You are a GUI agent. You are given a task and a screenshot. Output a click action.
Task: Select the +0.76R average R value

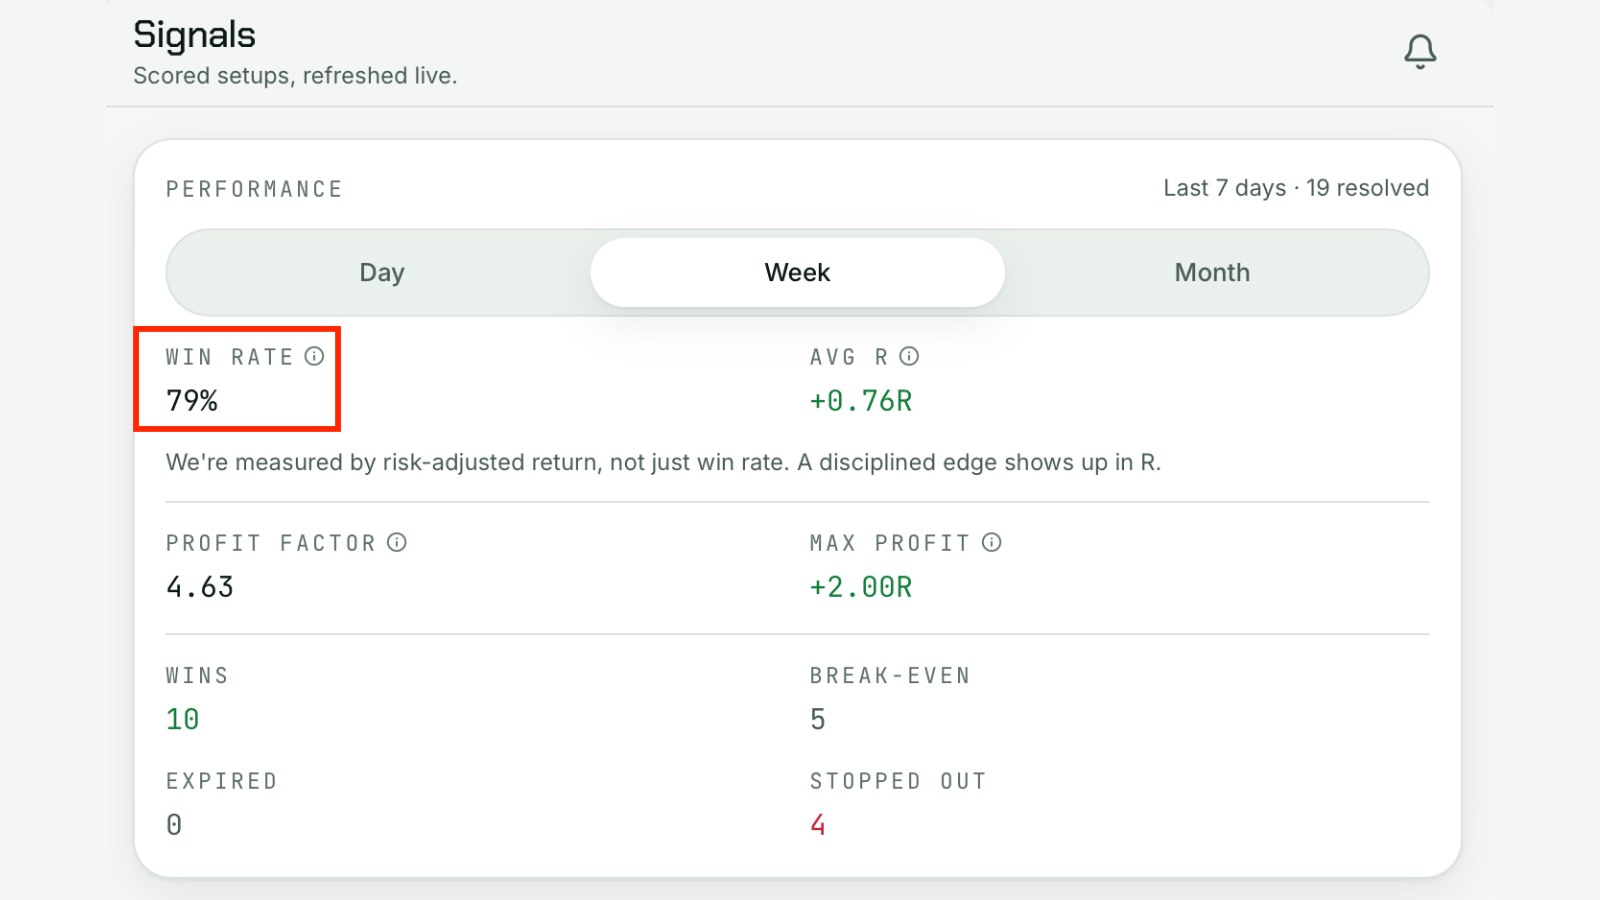coord(861,401)
